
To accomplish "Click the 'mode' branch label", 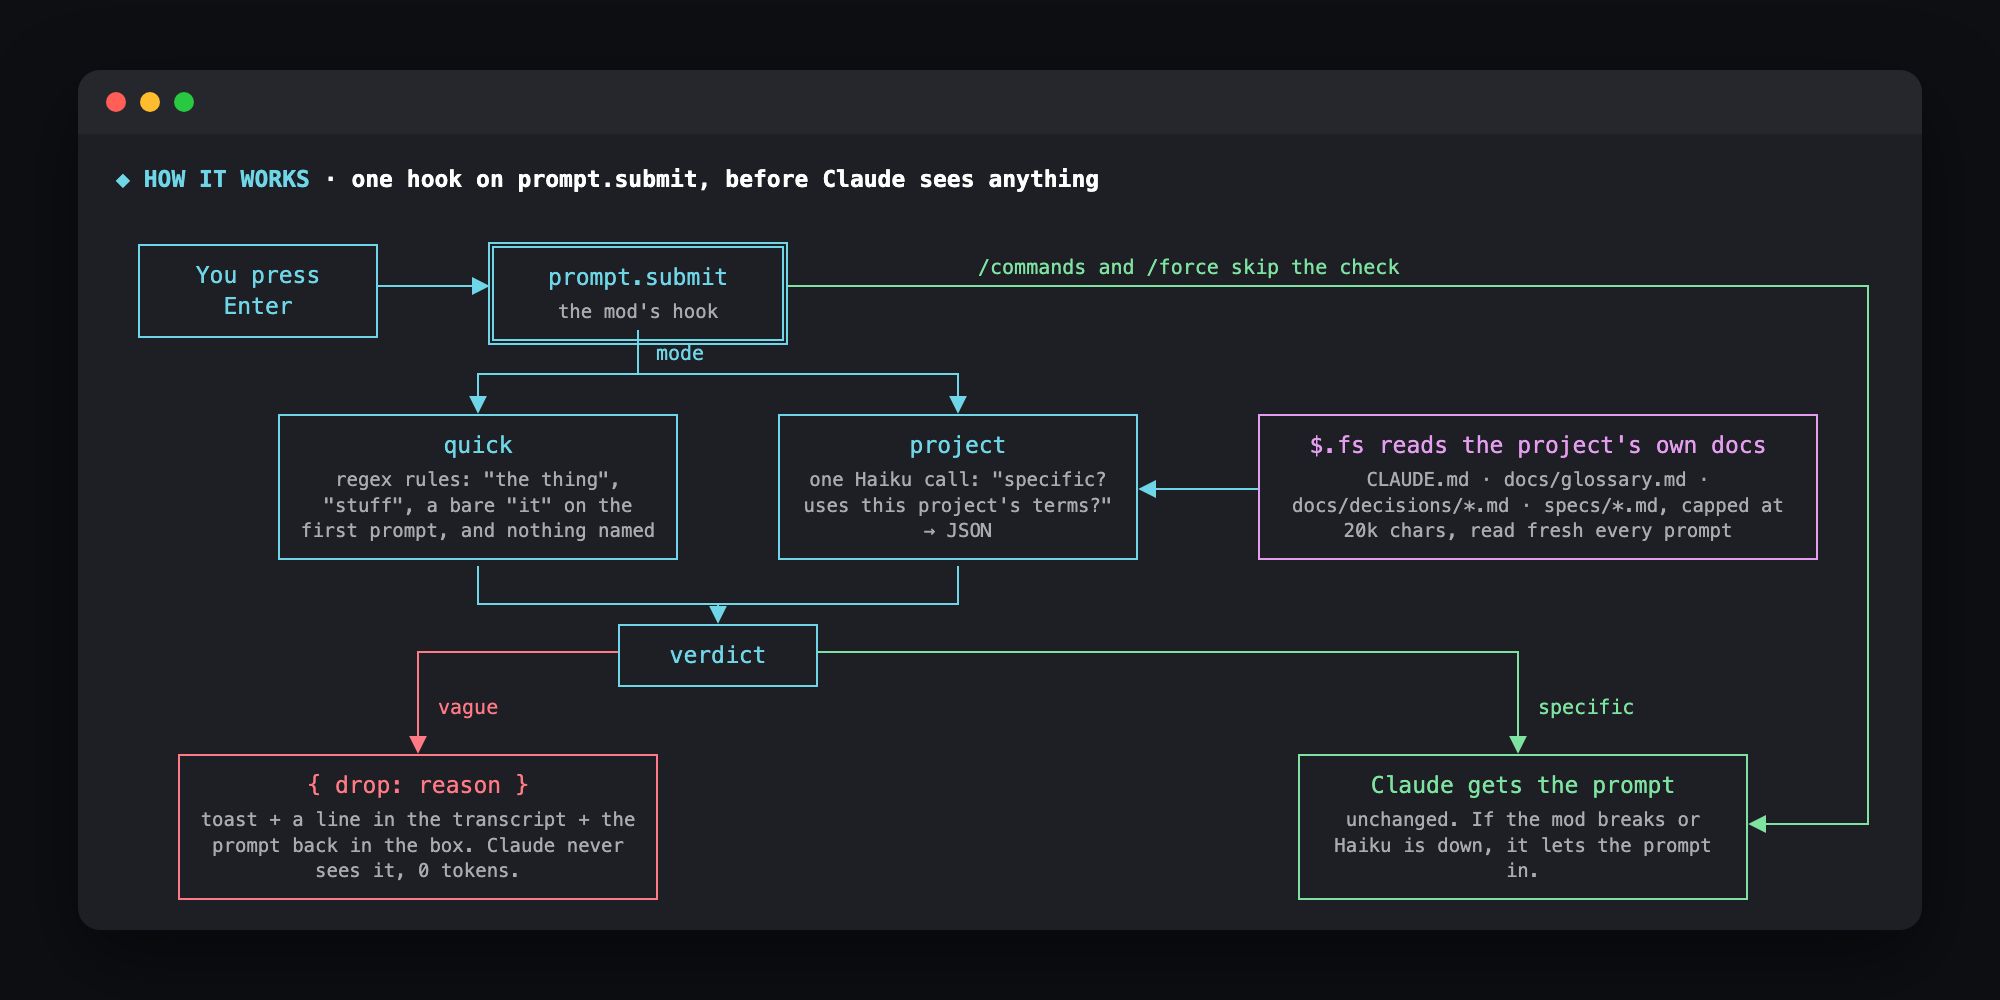I will [x=679, y=353].
